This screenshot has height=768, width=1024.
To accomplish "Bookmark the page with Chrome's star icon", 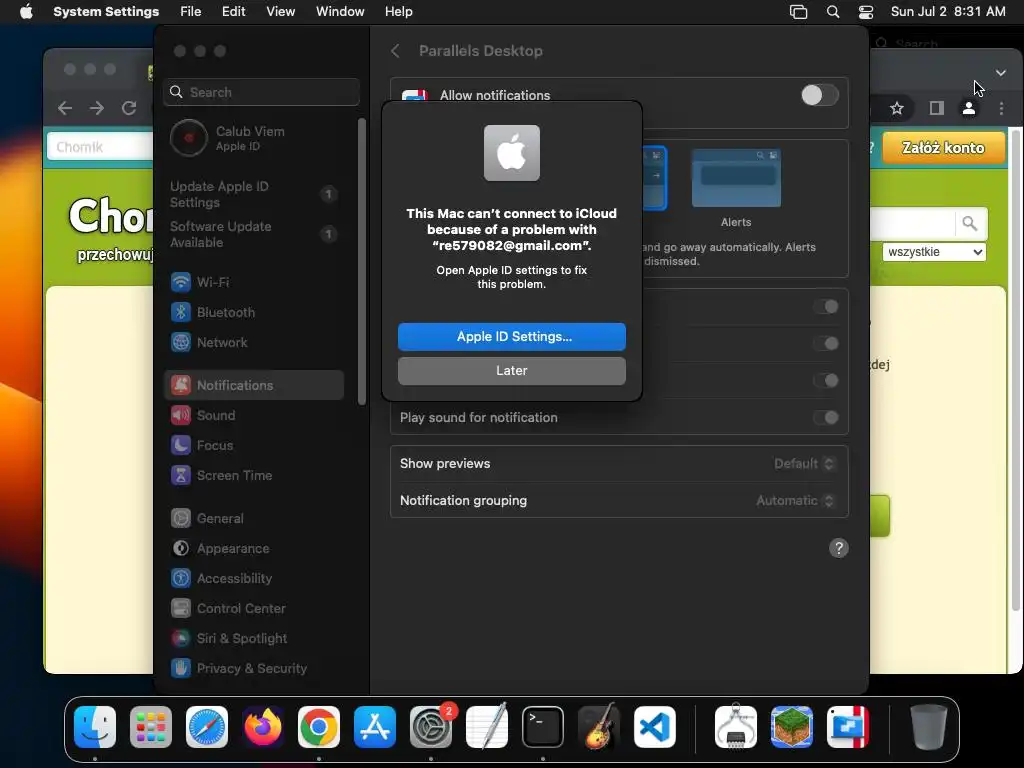I will click(897, 108).
